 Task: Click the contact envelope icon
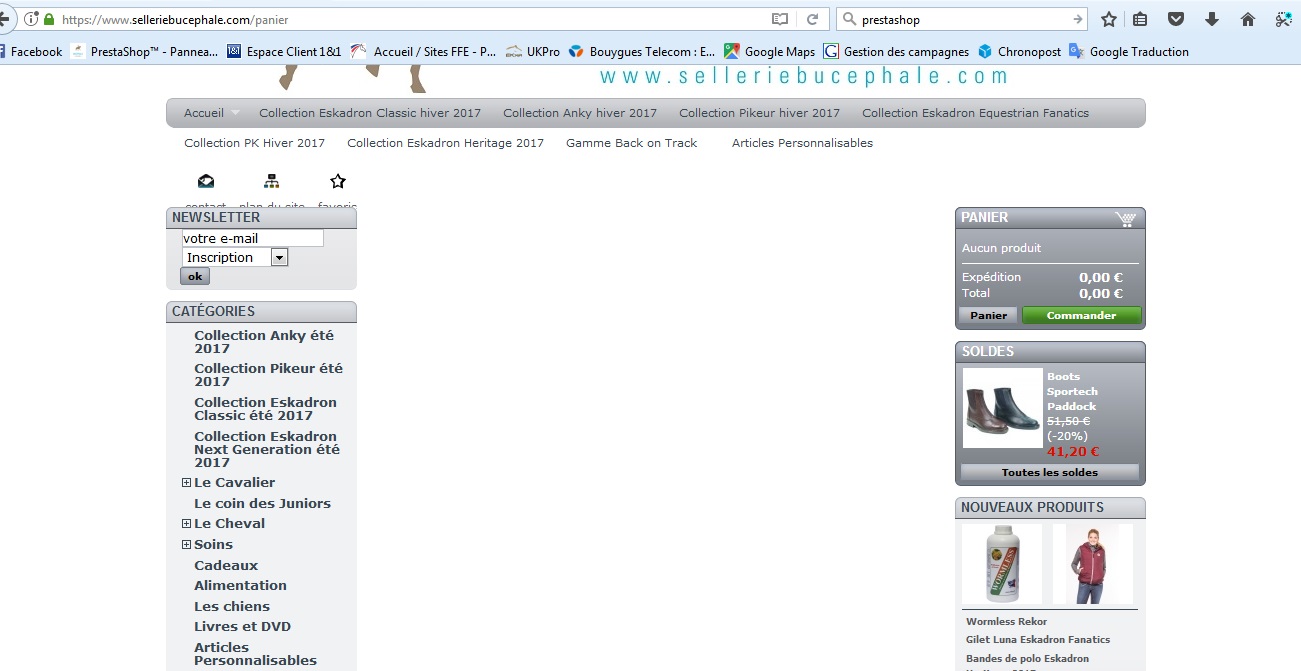pos(205,181)
